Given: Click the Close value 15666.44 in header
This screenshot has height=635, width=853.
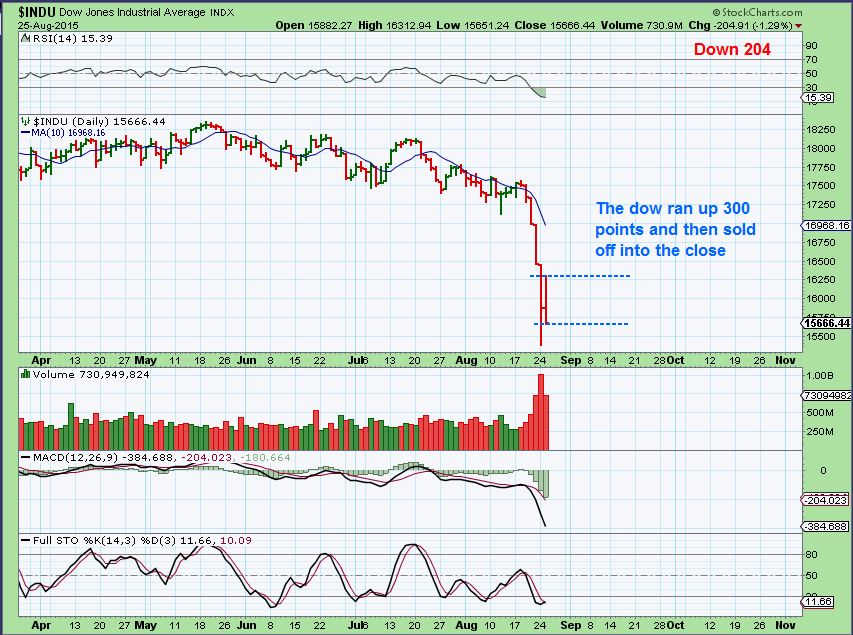Looking at the screenshot, I should point(572,25).
